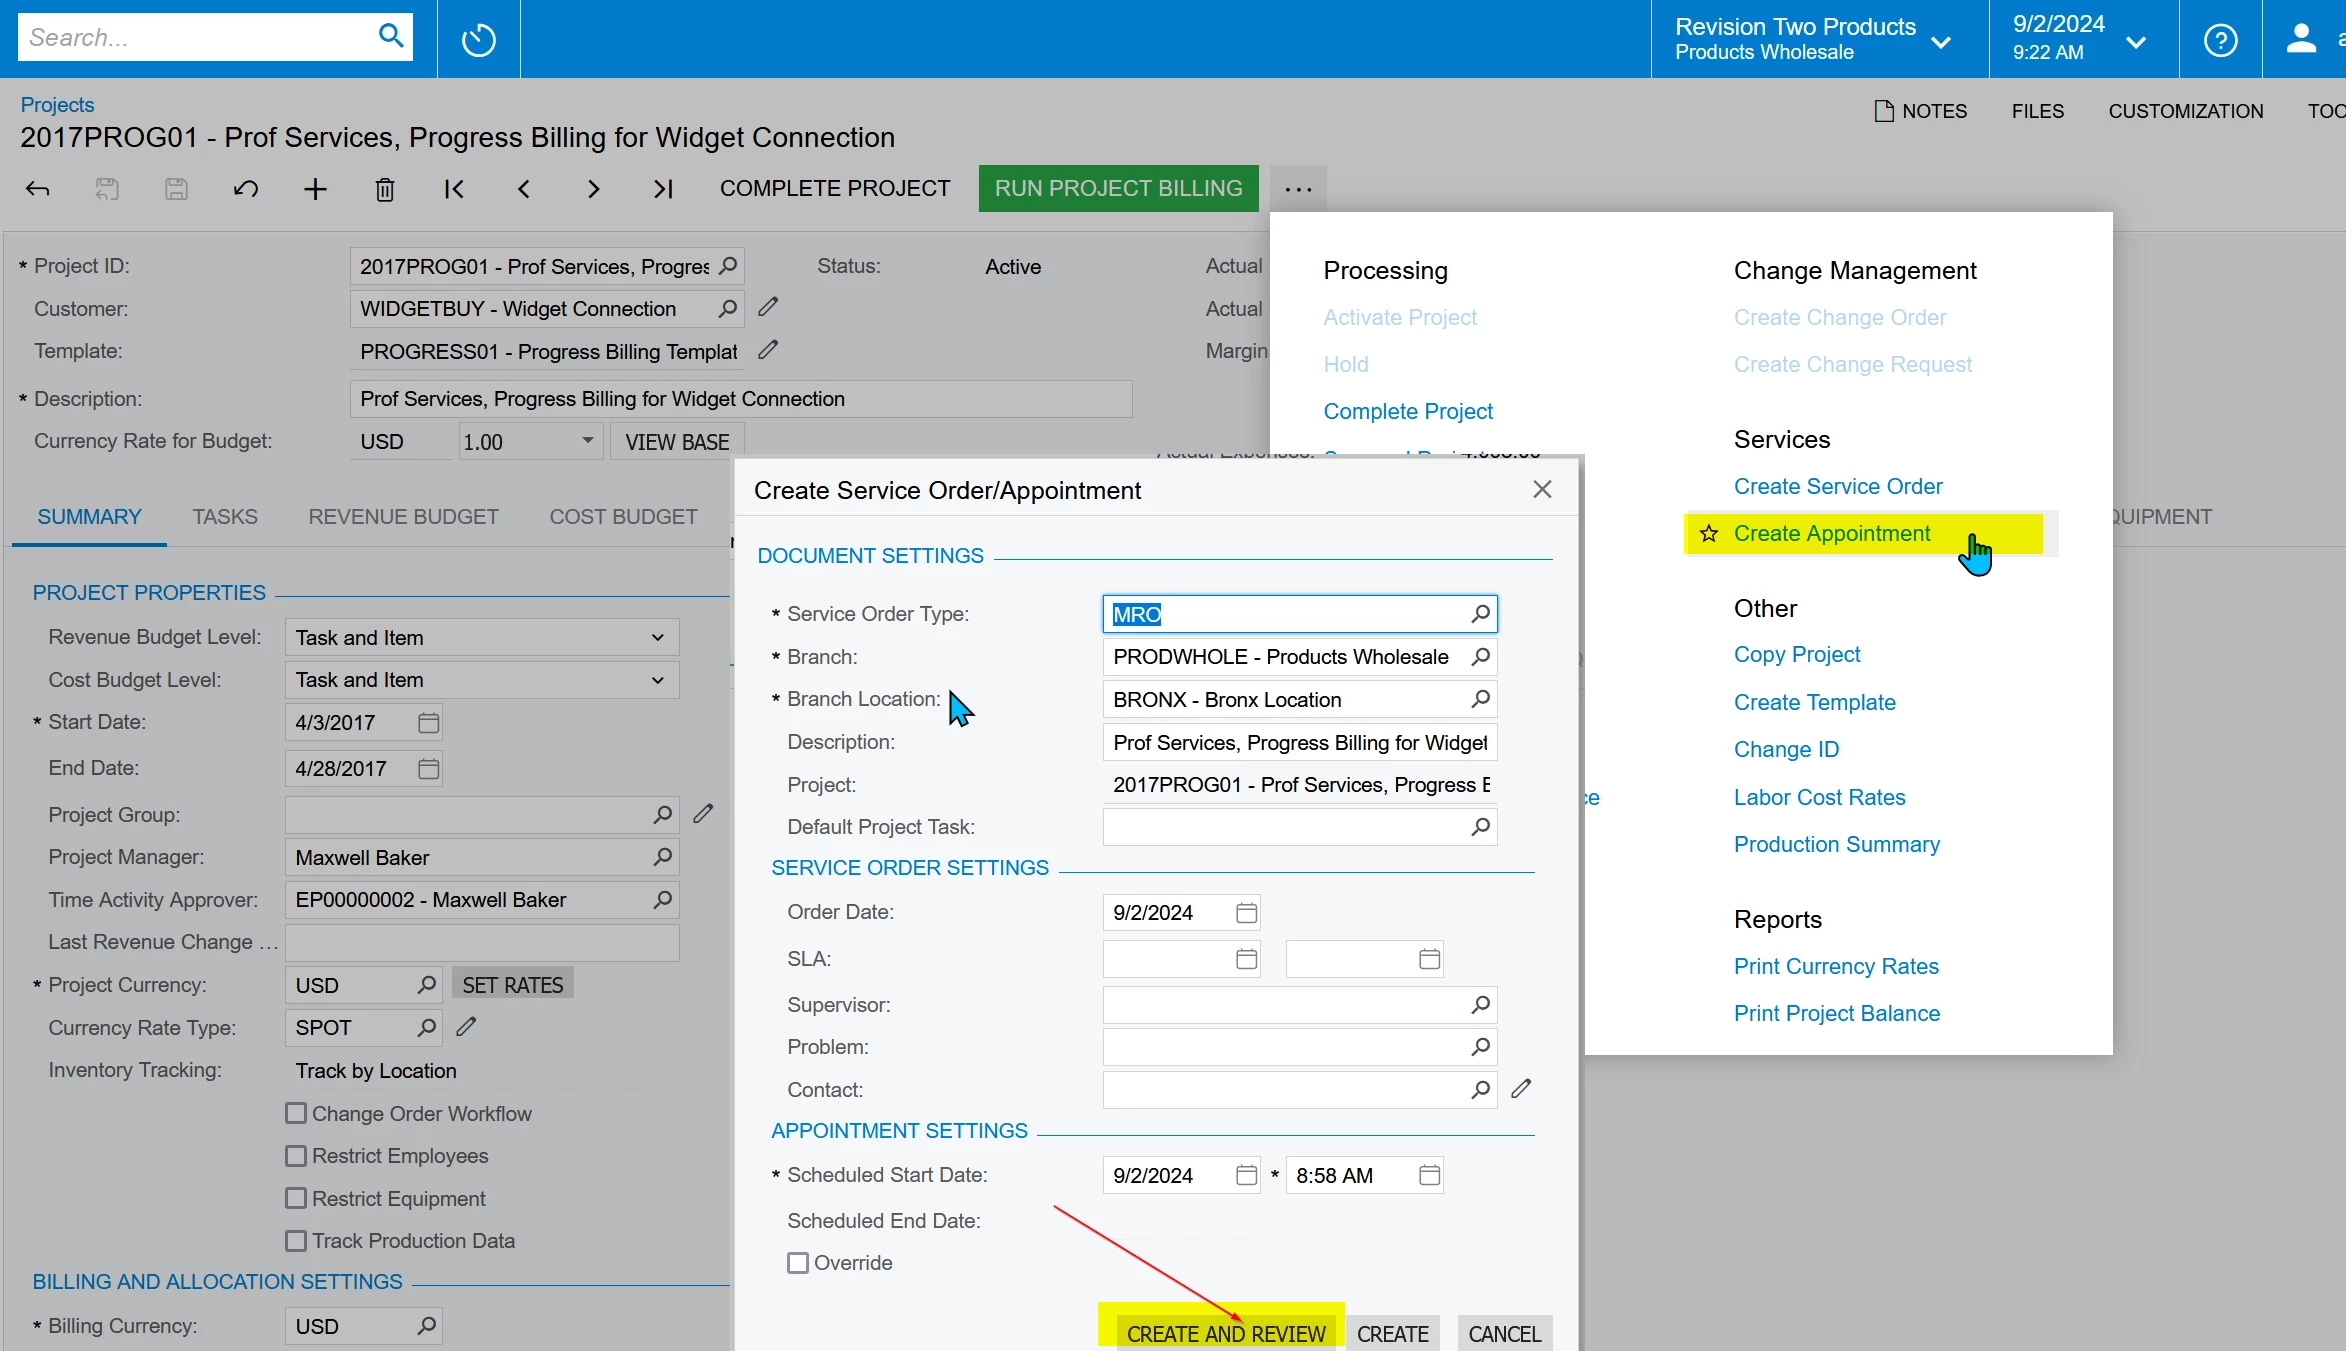Click the undo arrow in toolbar
The height and width of the screenshot is (1351, 2346).
[246, 189]
